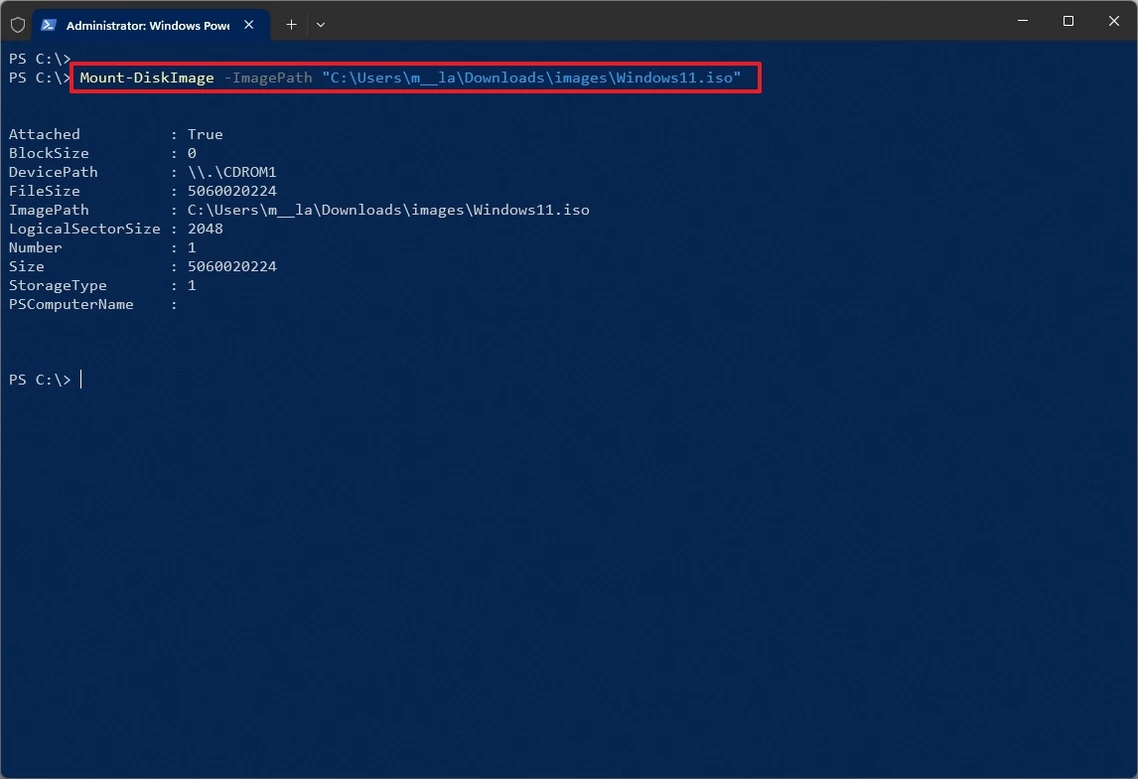Click the ImagePath output value line
Screen dimensions: 1138x779
388,210
